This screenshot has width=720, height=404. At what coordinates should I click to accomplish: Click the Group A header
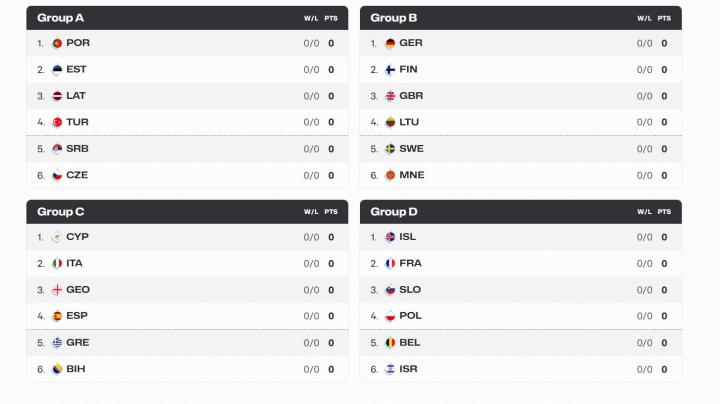coord(61,18)
